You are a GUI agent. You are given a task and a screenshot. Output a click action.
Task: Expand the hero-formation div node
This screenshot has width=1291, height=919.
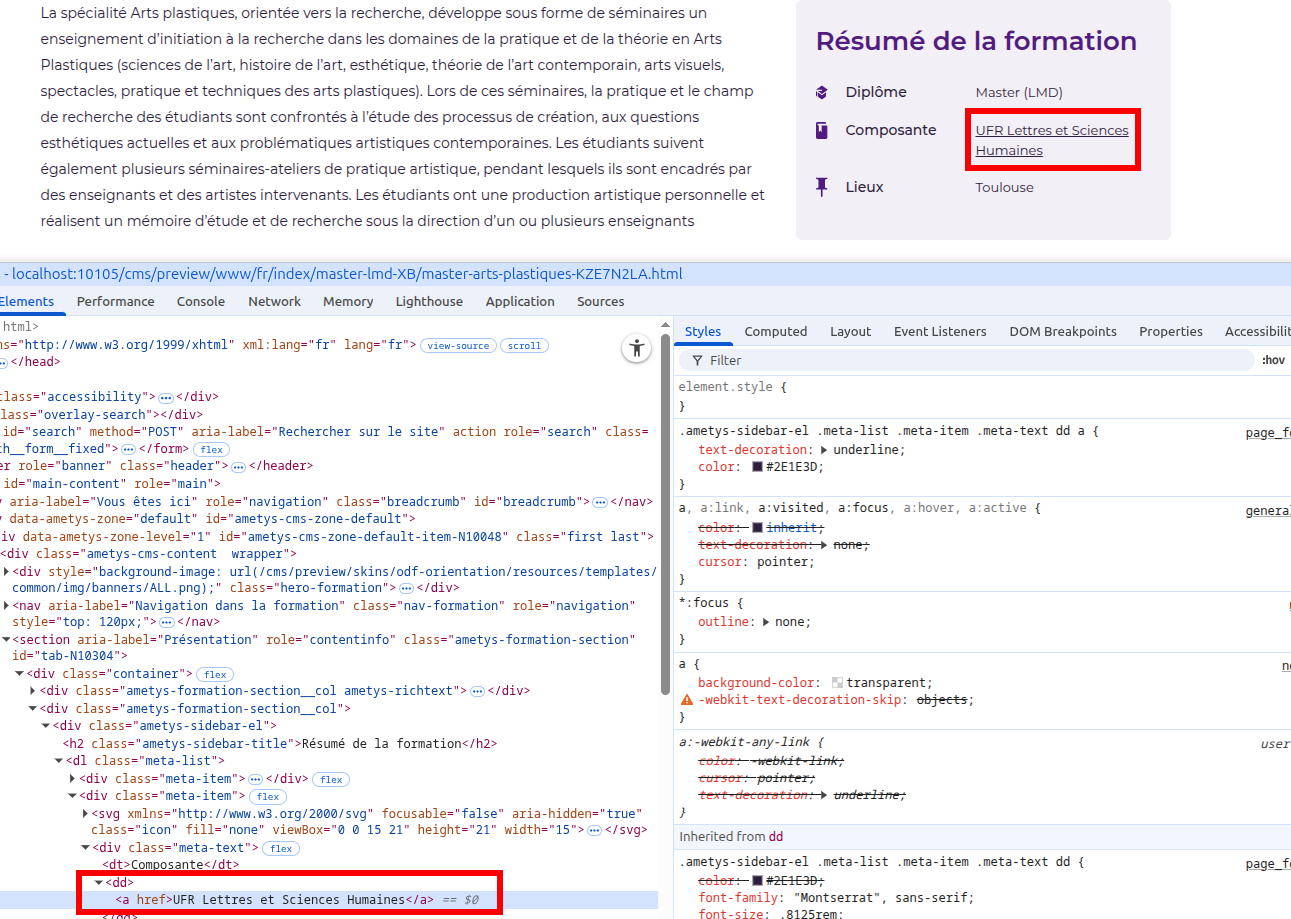point(8,572)
